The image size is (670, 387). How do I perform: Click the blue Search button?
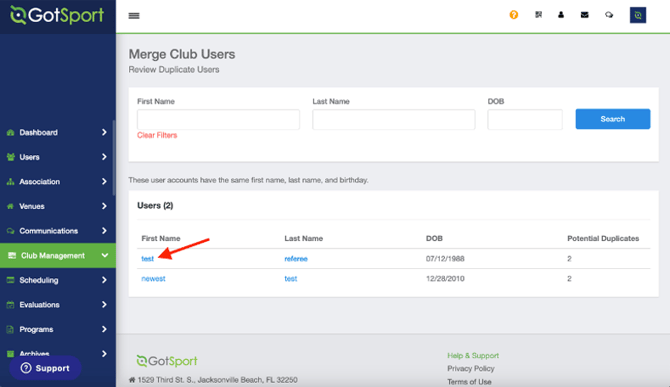pyautogui.click(x=613, y=119)
